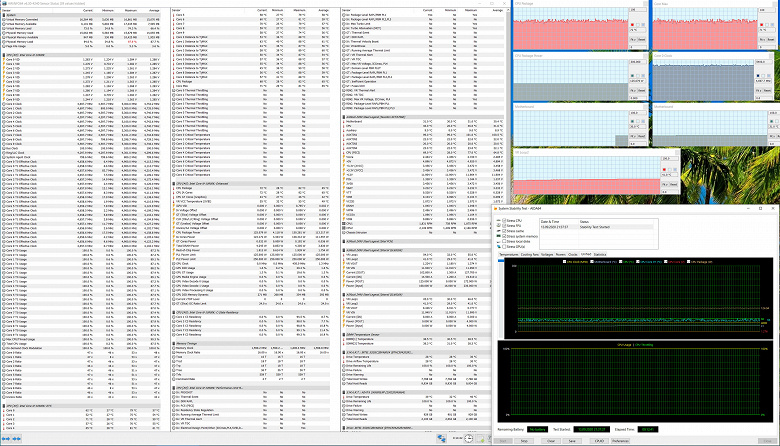Image resolution: width=780 pixels, height=446 pixels.
Task: Toggle CPU Clock legend checkbox in AIDA64 graph
Action: pos(565,262)
